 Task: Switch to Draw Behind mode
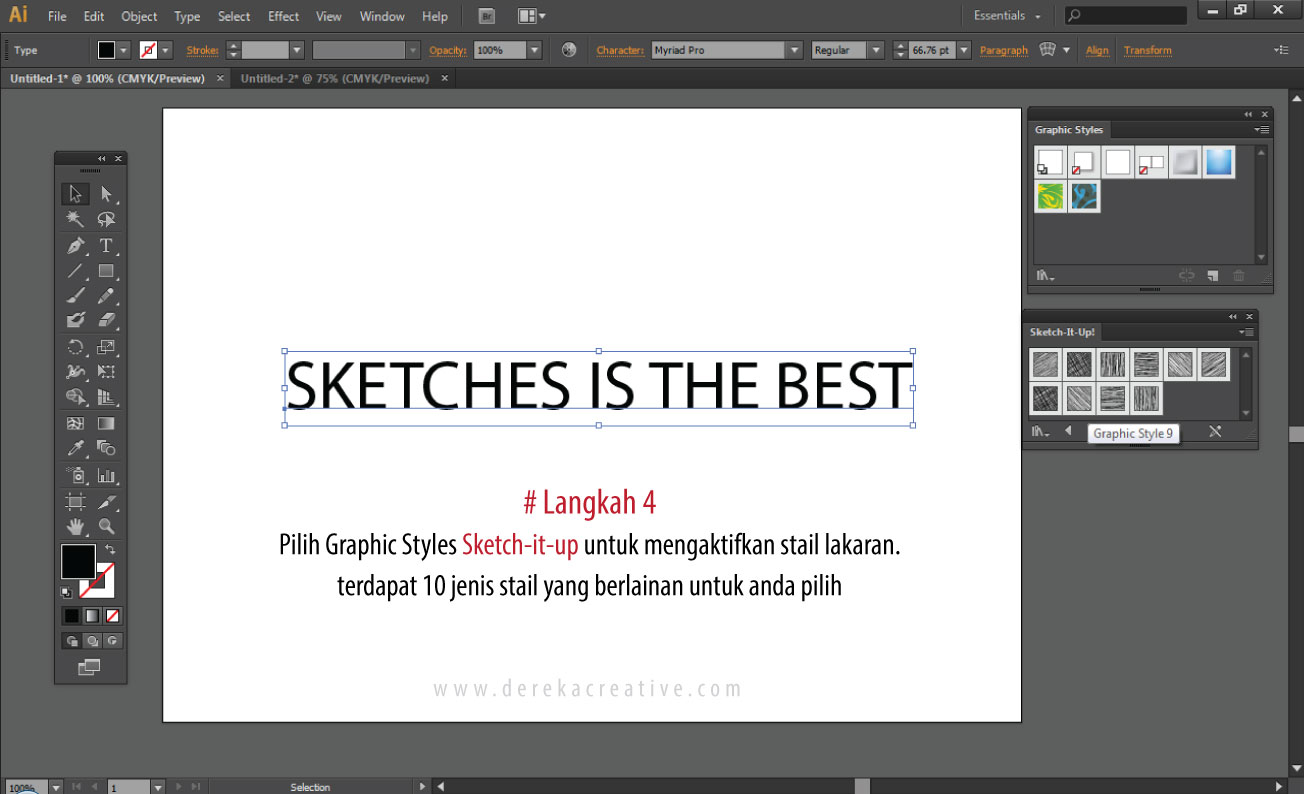click(x=92, y=641)
